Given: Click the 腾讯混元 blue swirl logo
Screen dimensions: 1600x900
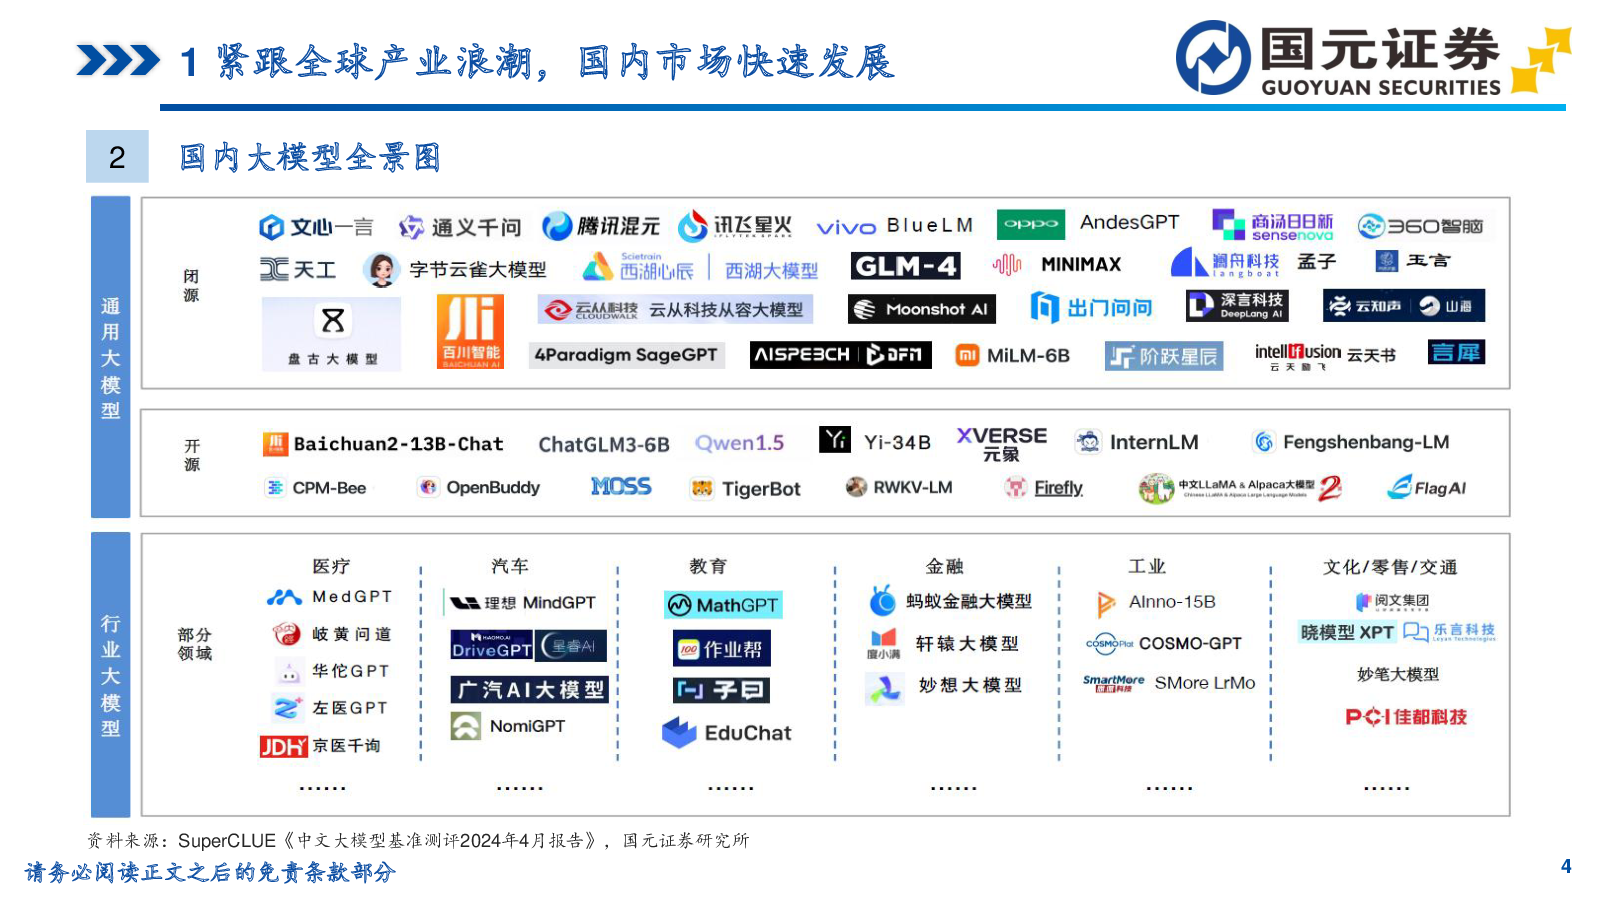Looking at the screenshot, I should pyautogui.click(x=557, y=226).
